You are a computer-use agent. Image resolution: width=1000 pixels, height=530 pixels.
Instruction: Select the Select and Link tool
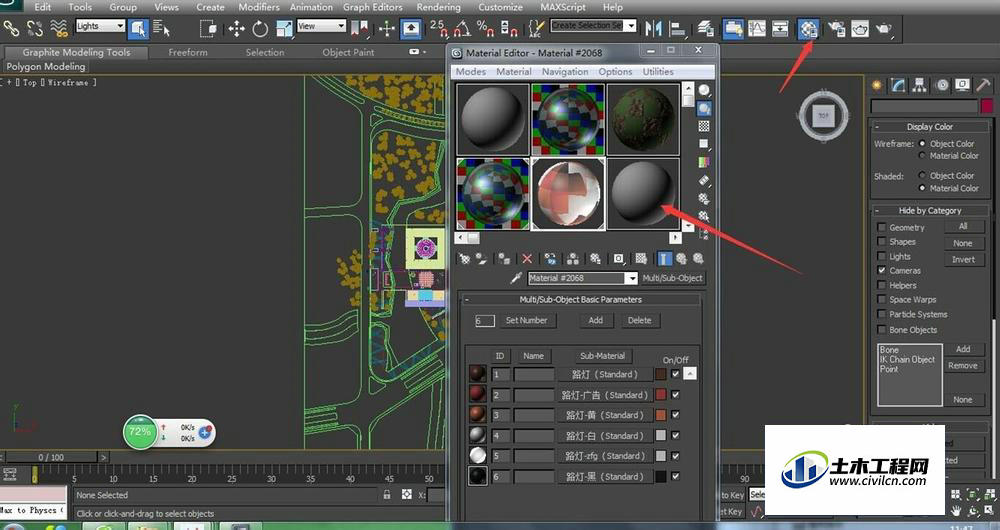[x=11, y=28]
